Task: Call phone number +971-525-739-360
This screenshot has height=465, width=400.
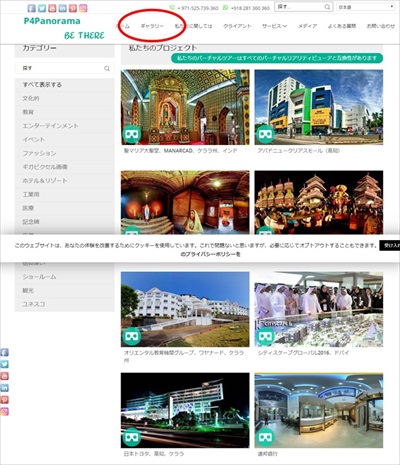Action: pos(198,8)
